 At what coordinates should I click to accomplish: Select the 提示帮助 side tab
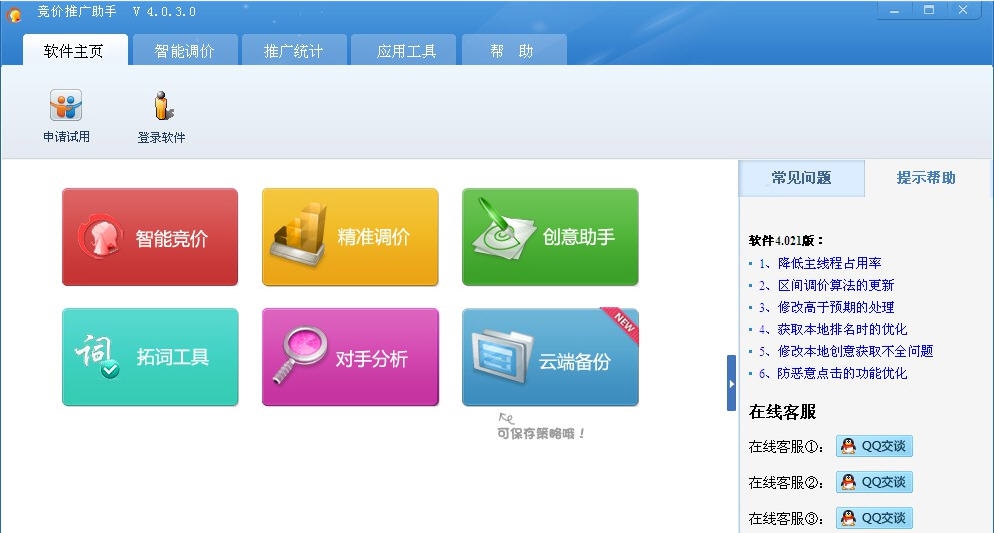click(926, 178)
